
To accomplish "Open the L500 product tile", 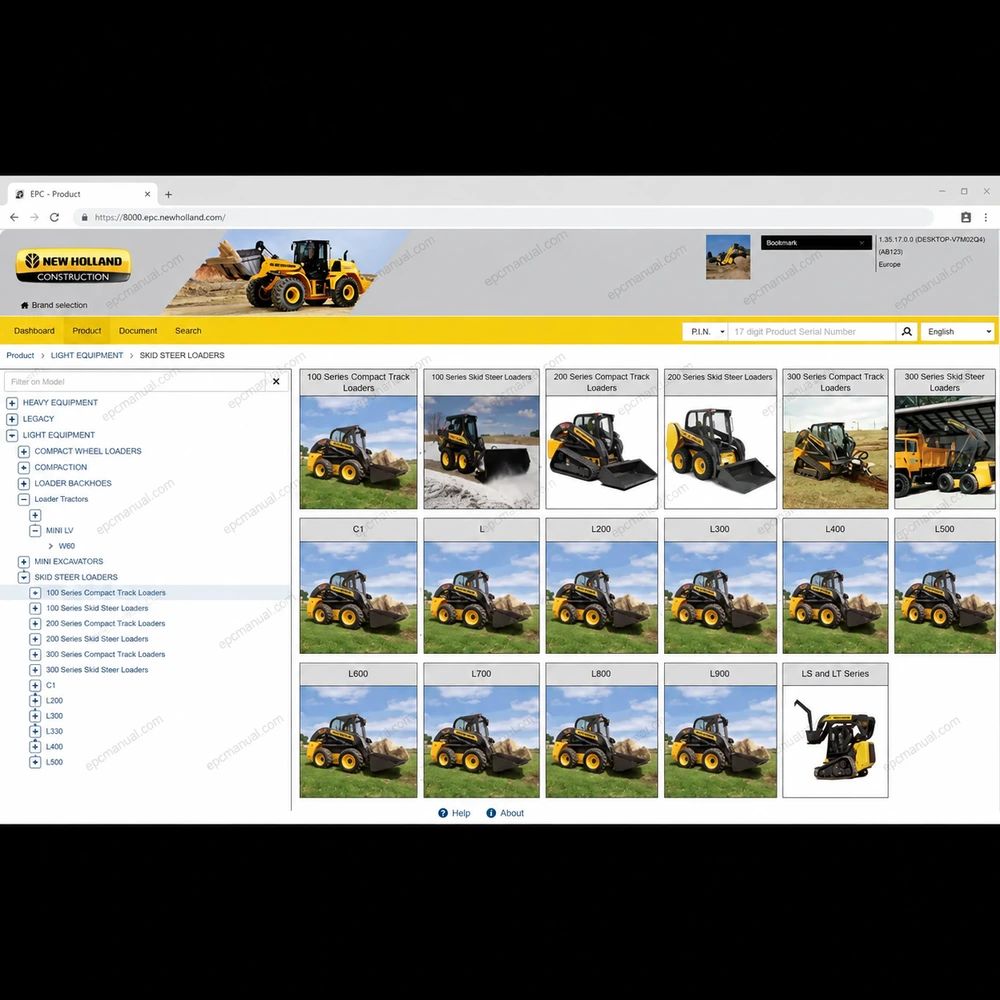I will tap(945, 586).
